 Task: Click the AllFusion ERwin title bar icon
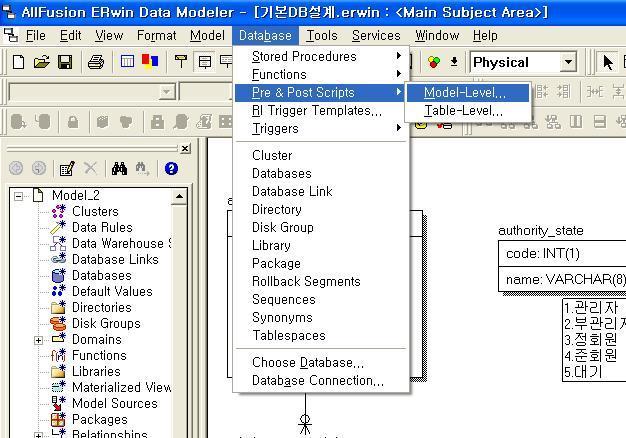pos(8,12)
